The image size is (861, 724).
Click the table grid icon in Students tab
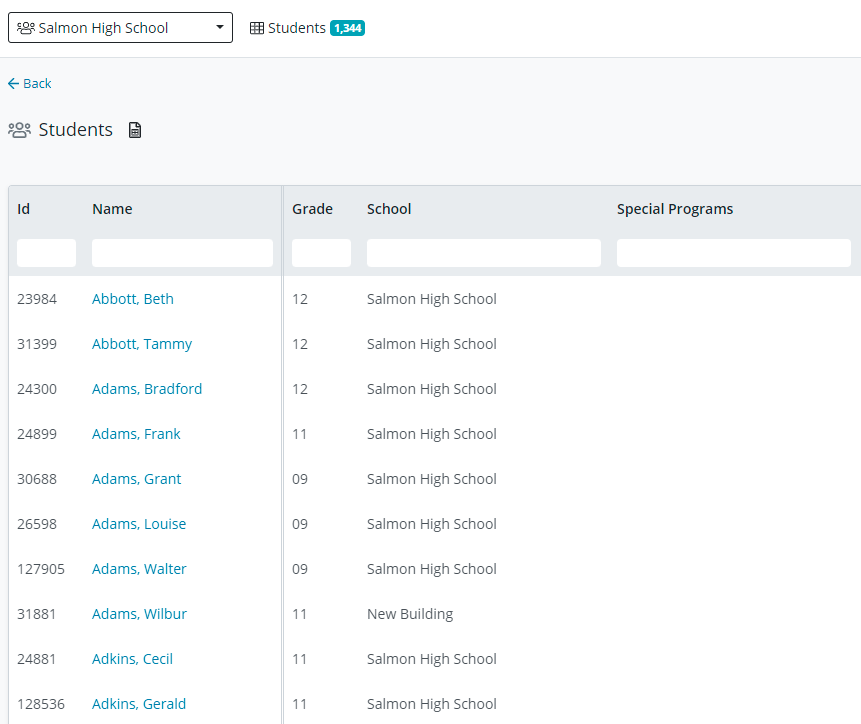[x=257, y=28]
